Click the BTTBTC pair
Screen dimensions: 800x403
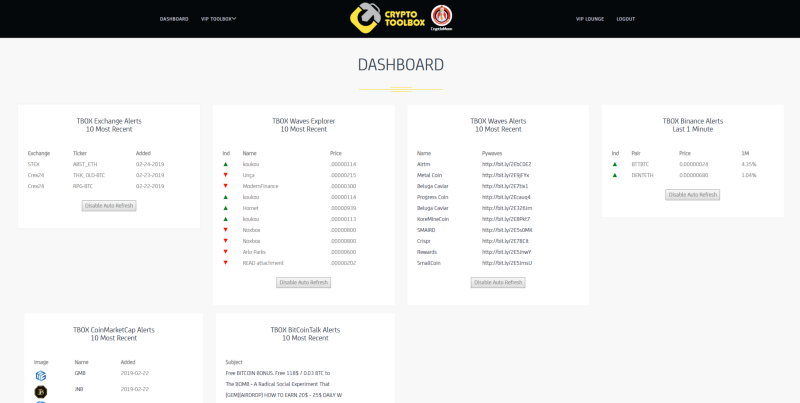640,164
